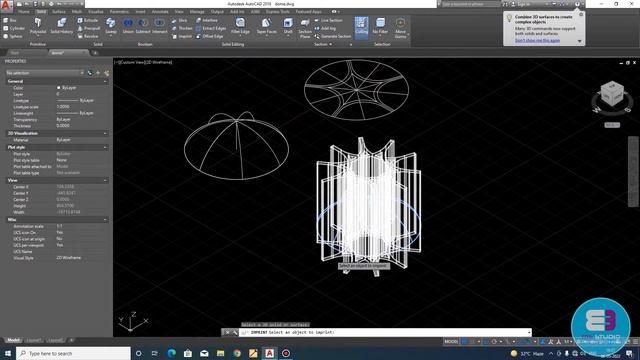640x360 pixels.
Task: Toggle Live Section
Action: [329, 20]
